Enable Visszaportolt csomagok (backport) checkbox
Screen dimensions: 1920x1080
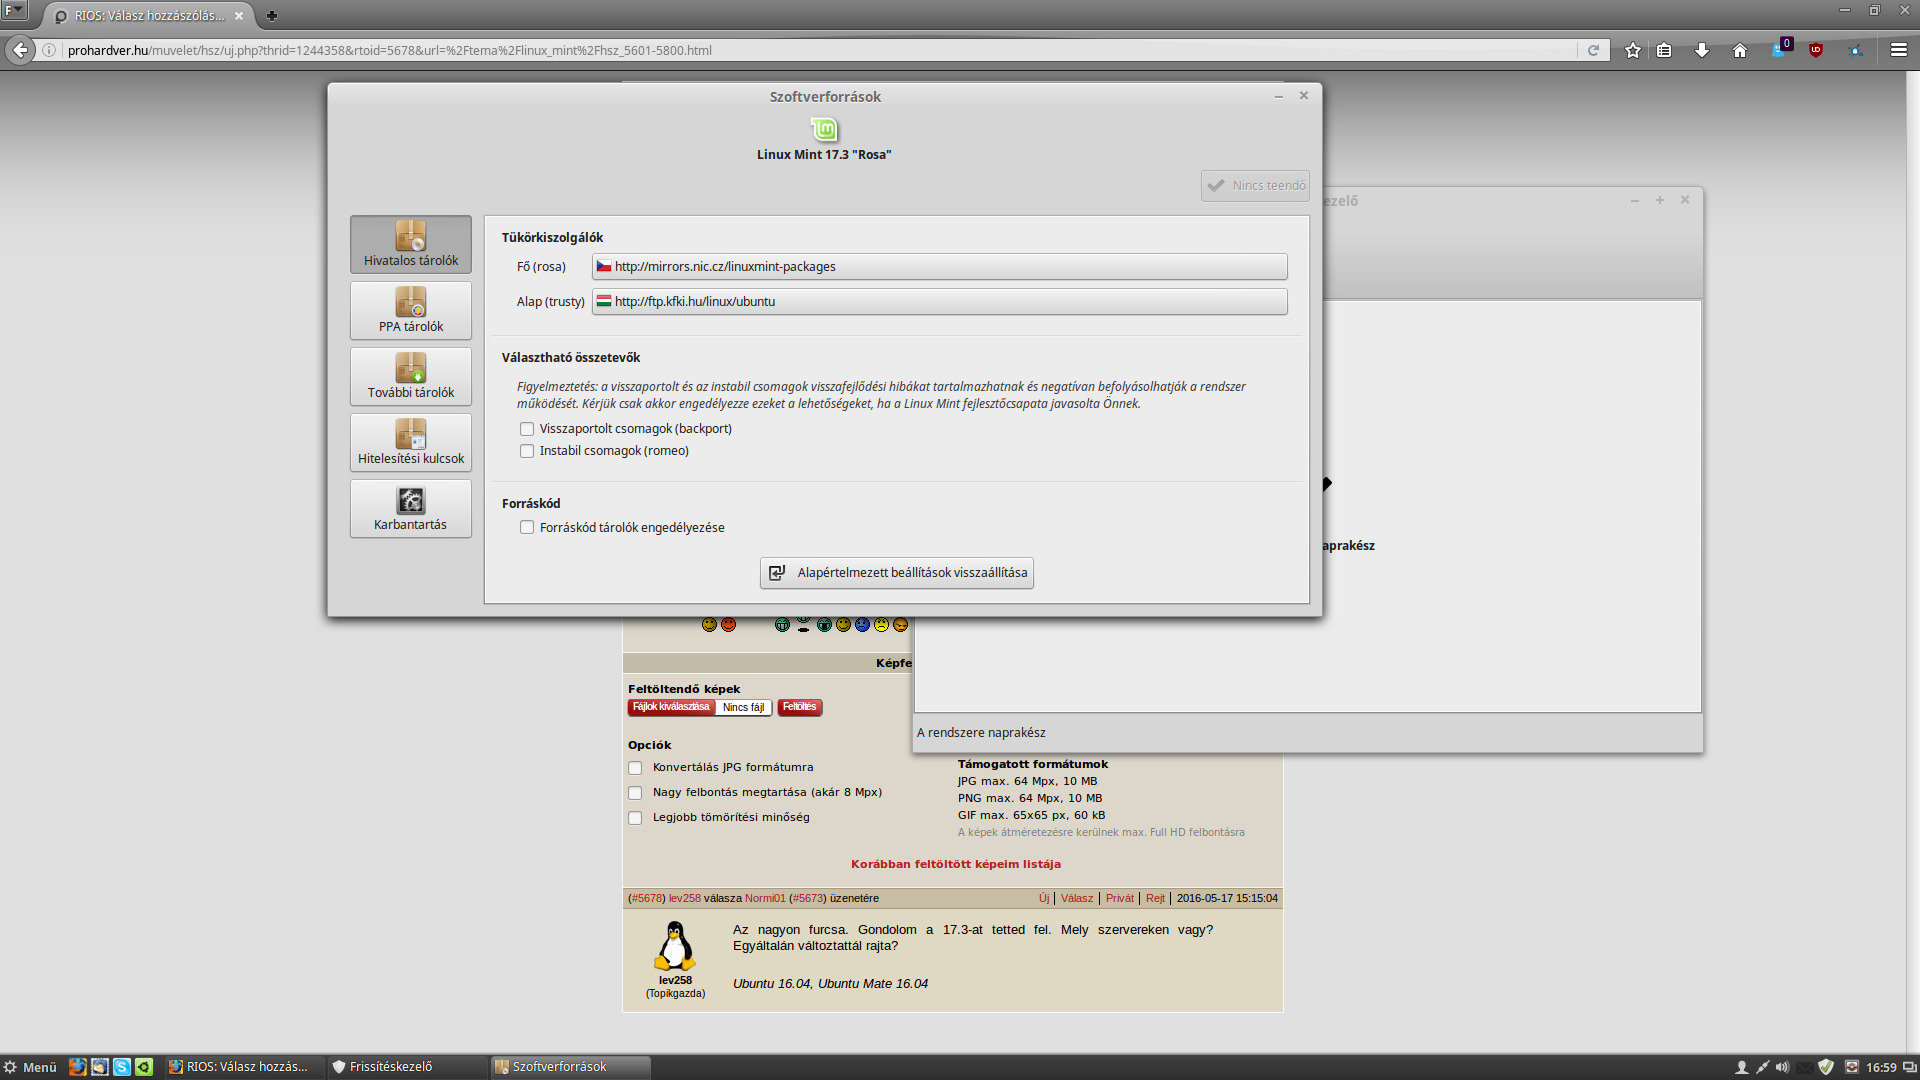click(x=527, y=429)
